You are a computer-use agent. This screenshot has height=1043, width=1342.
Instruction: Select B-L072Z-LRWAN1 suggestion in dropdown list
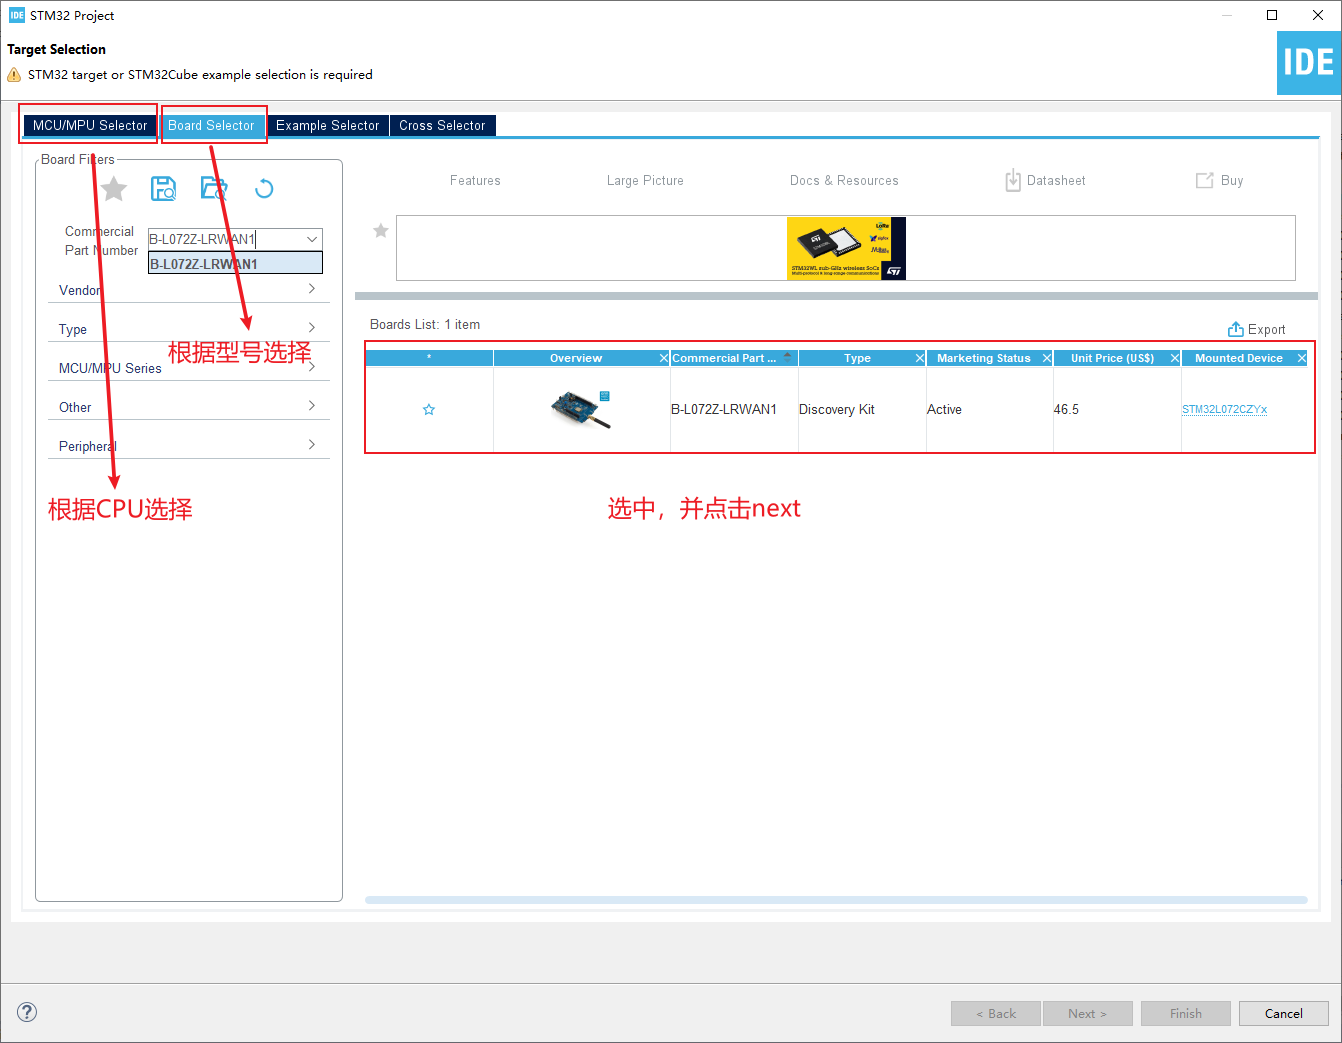coord(235,263)
